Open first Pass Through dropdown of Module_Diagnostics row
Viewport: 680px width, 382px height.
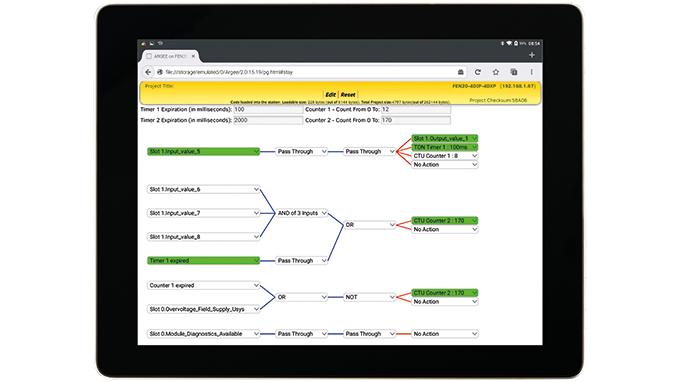coord(301,334)
